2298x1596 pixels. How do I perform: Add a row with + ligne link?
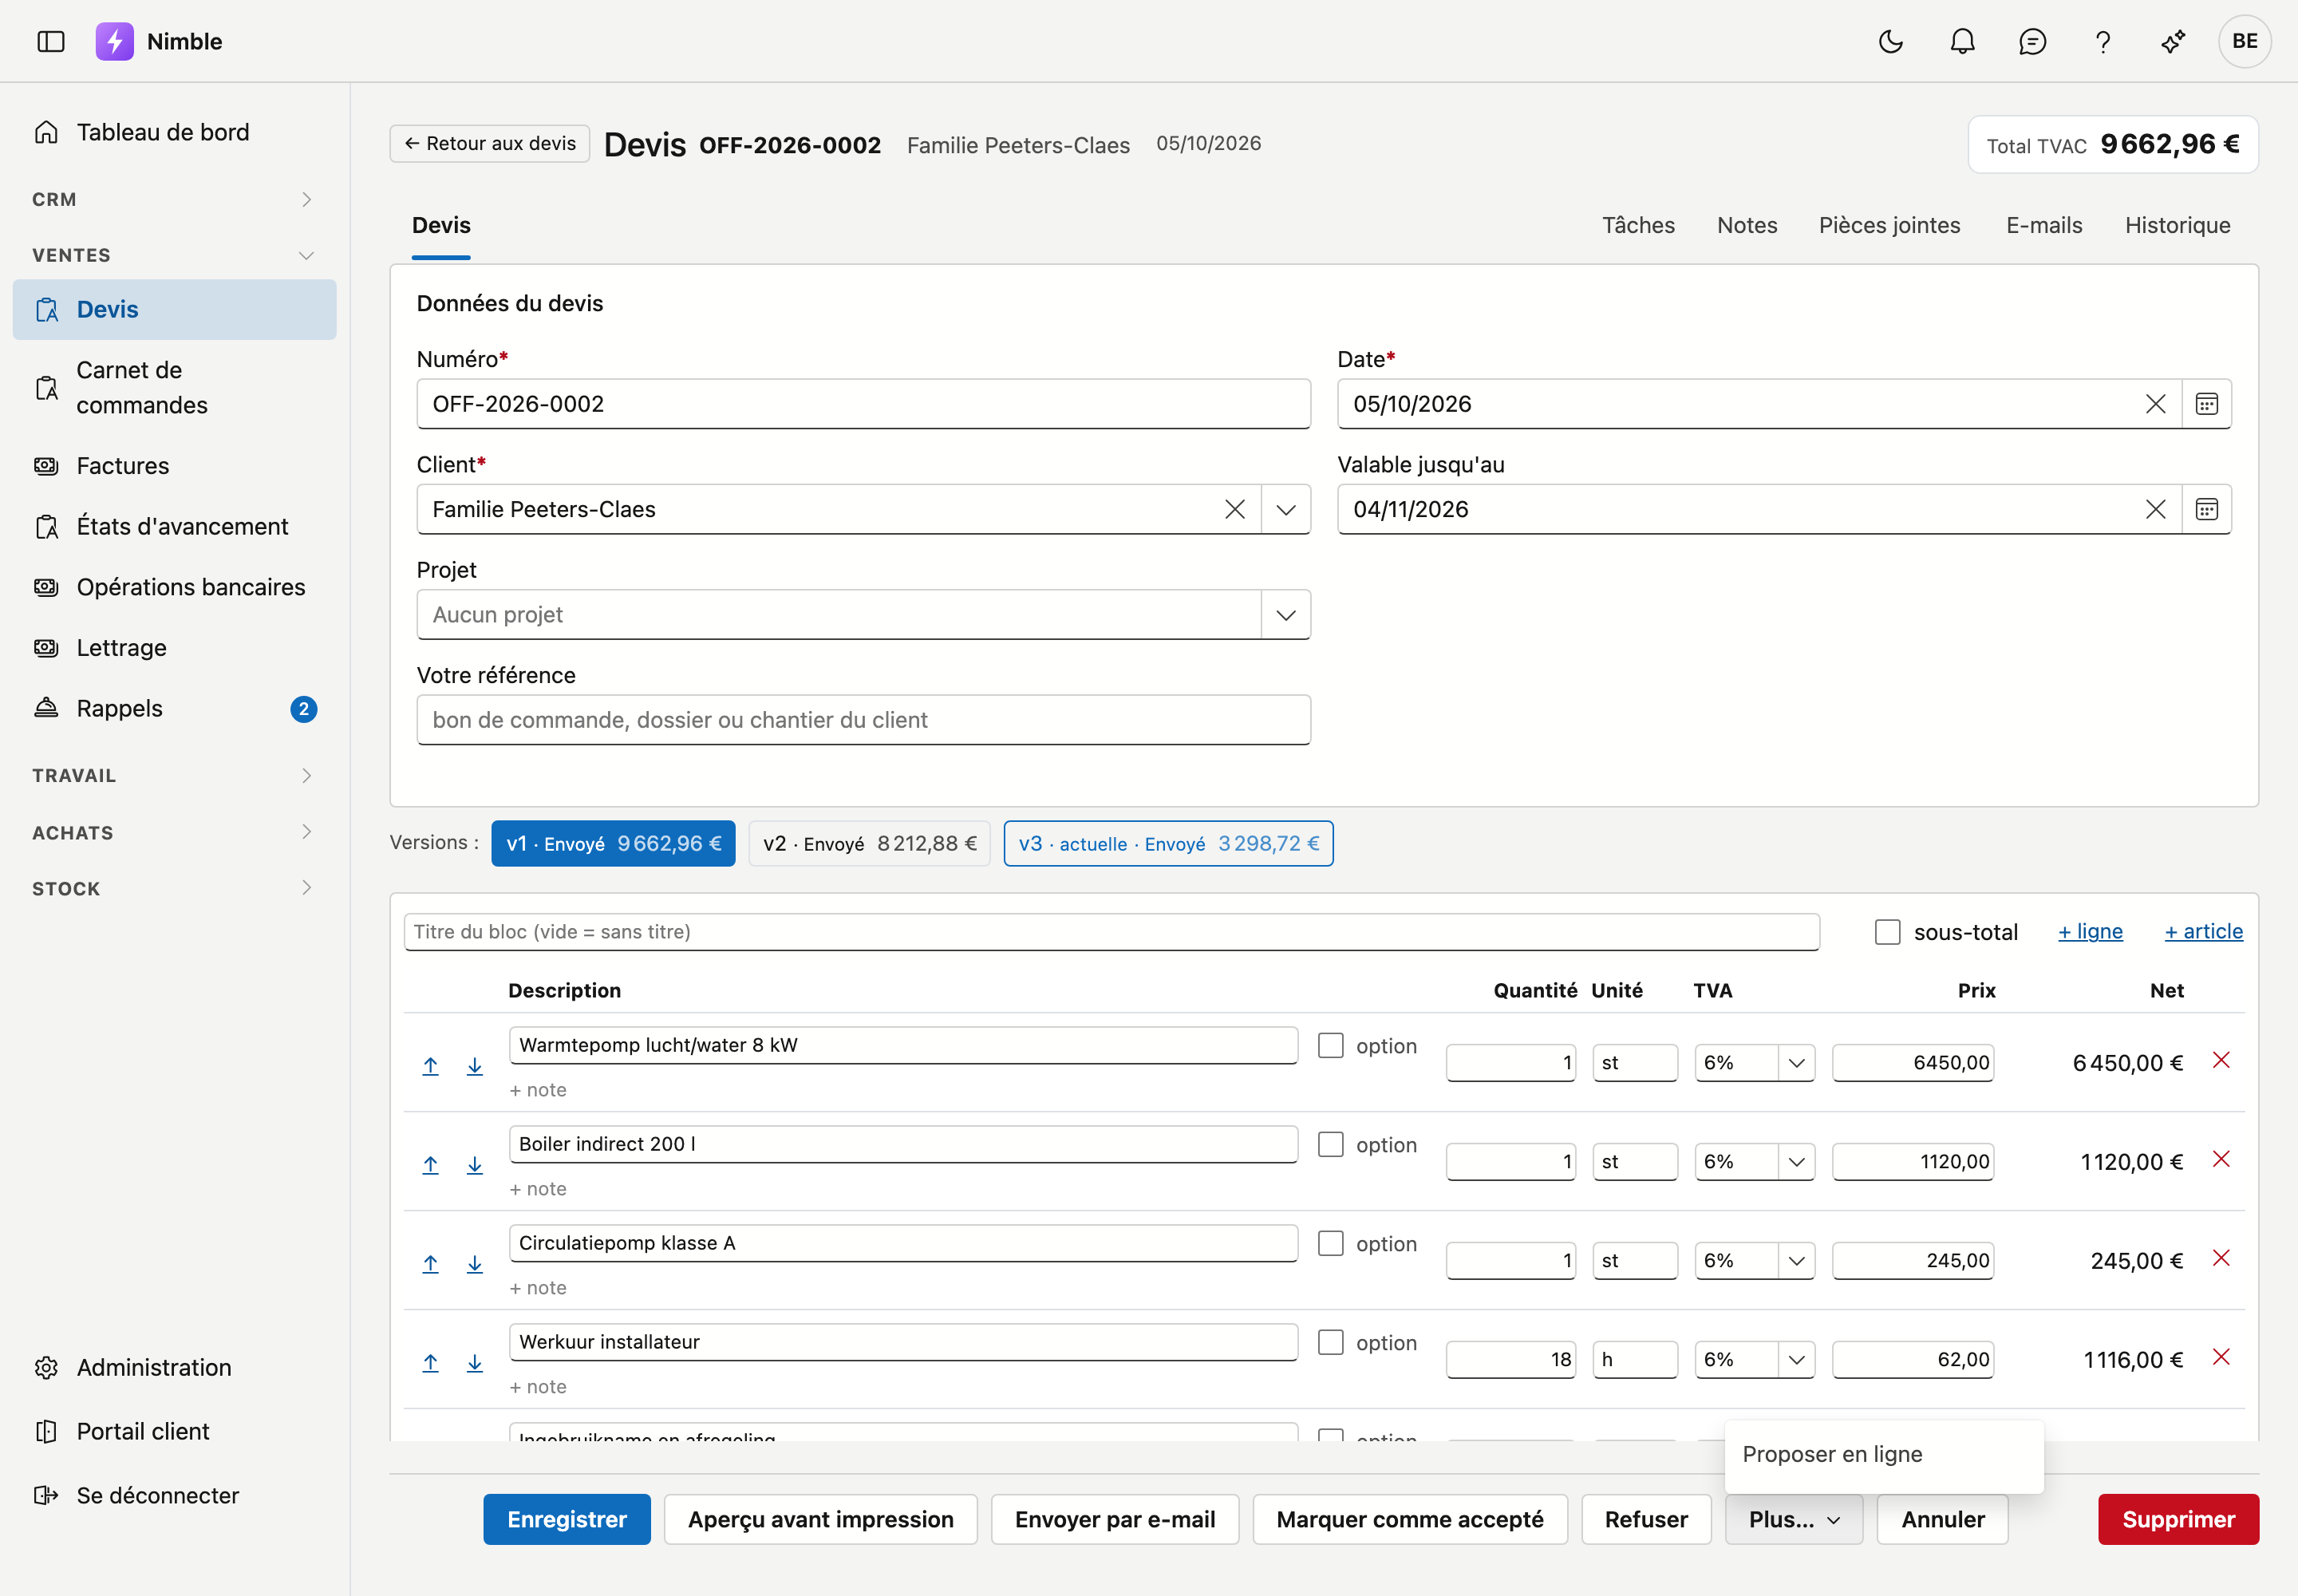pyautogui.click(x=2090, y=931)
